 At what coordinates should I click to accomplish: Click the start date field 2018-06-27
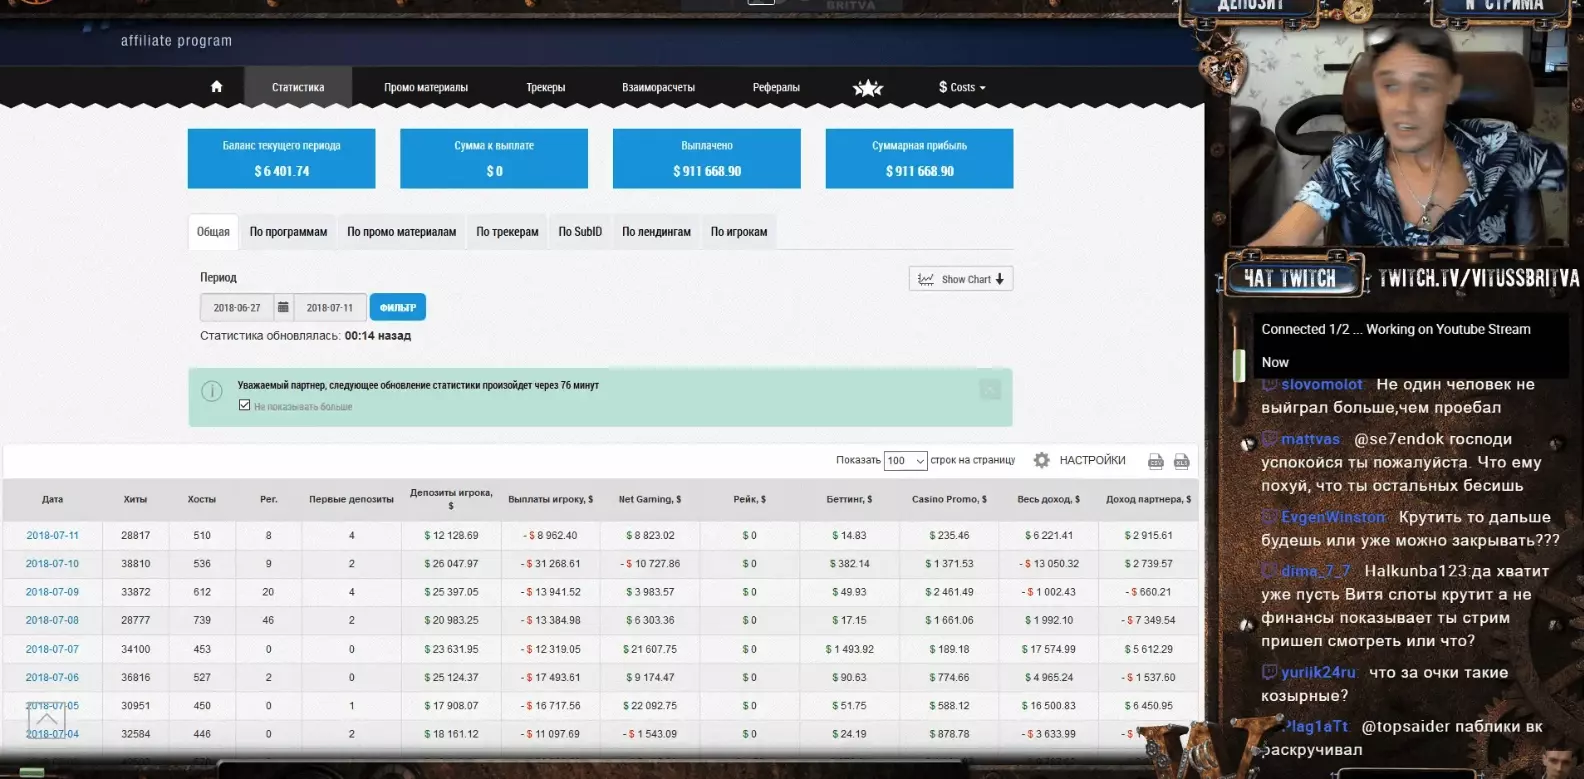pos(237,308)
